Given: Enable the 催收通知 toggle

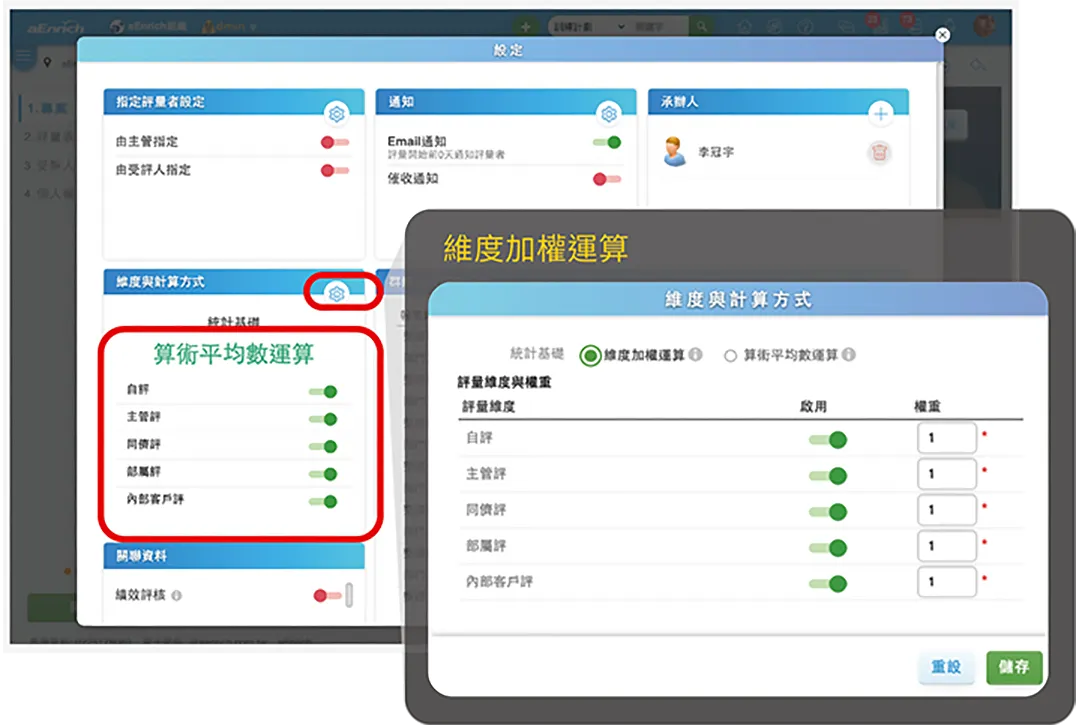Looking at the screenshot, I should pyautogui.click(x=607, y=179).
